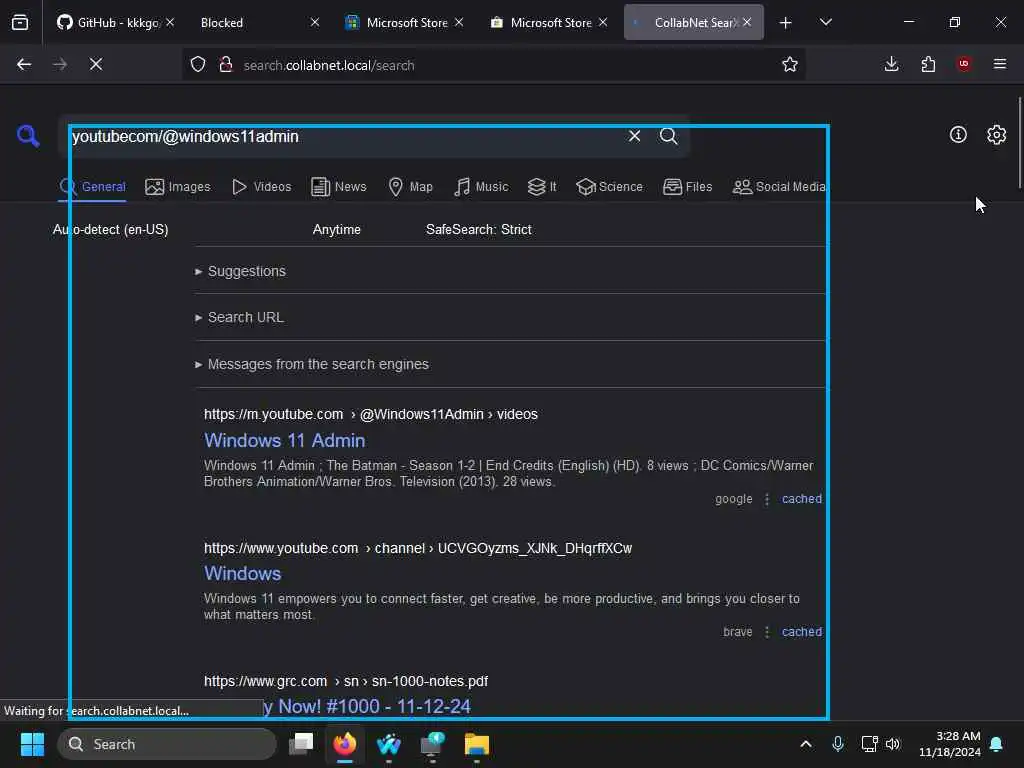
Task: Click the site security lock icon
Action: coord(226,65)
